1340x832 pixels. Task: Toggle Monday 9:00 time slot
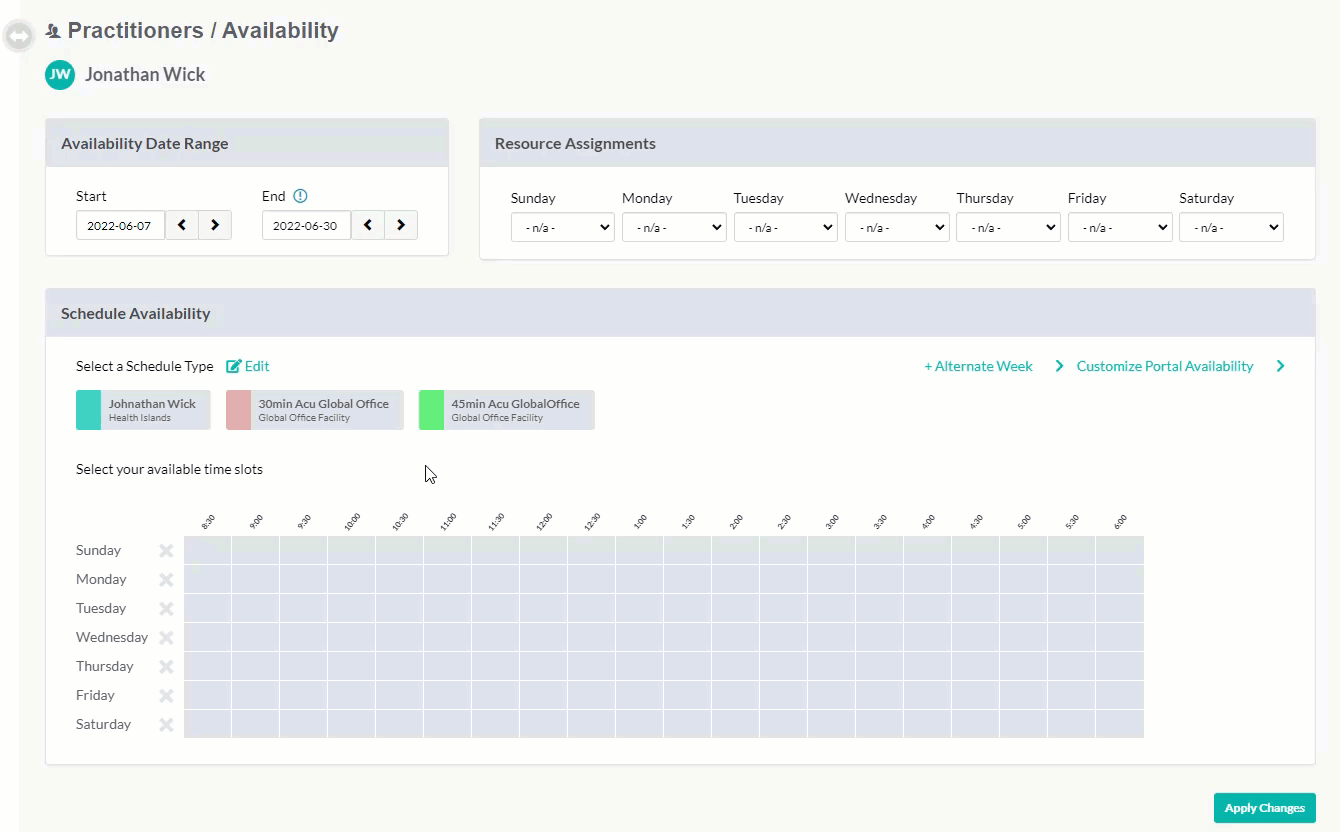(256, 579)
